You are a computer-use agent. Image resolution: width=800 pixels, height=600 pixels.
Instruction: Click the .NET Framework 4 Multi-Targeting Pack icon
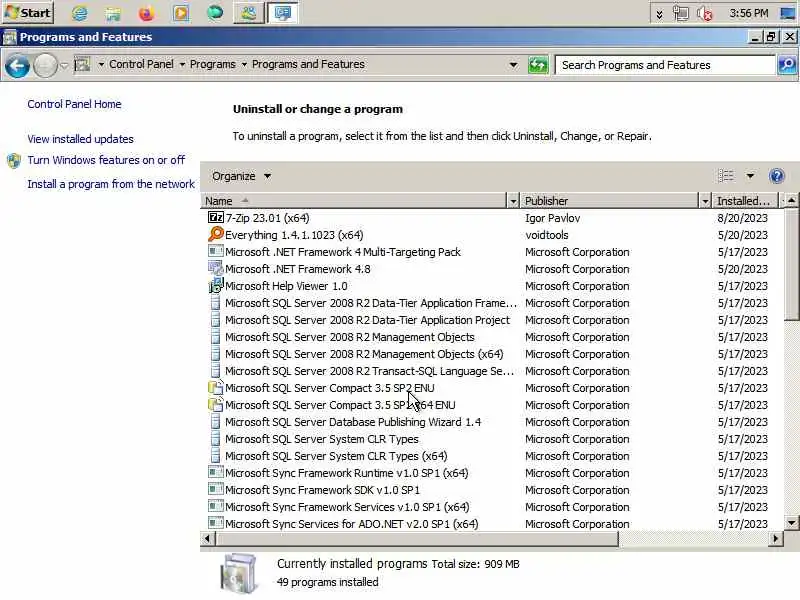coord(216,252)
